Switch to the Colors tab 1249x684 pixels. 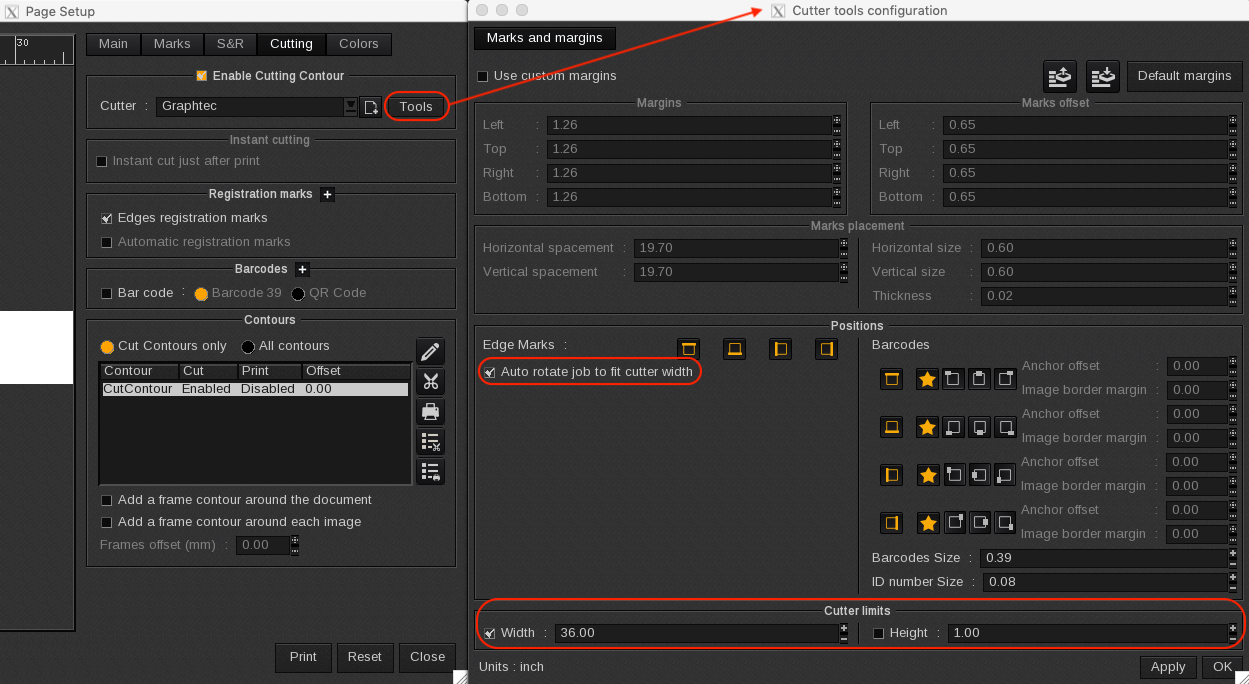pos(358,44)
